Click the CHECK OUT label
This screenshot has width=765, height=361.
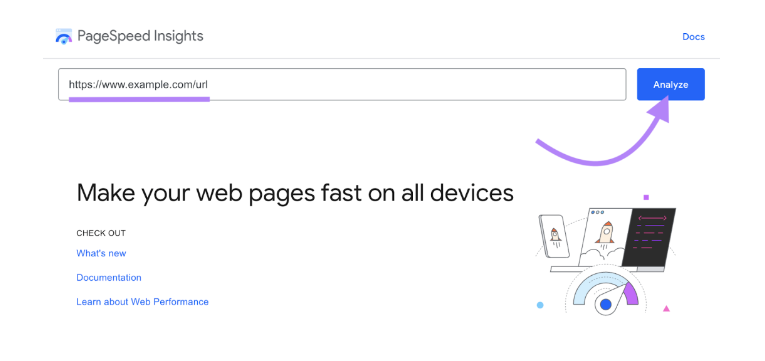point(101,233)
